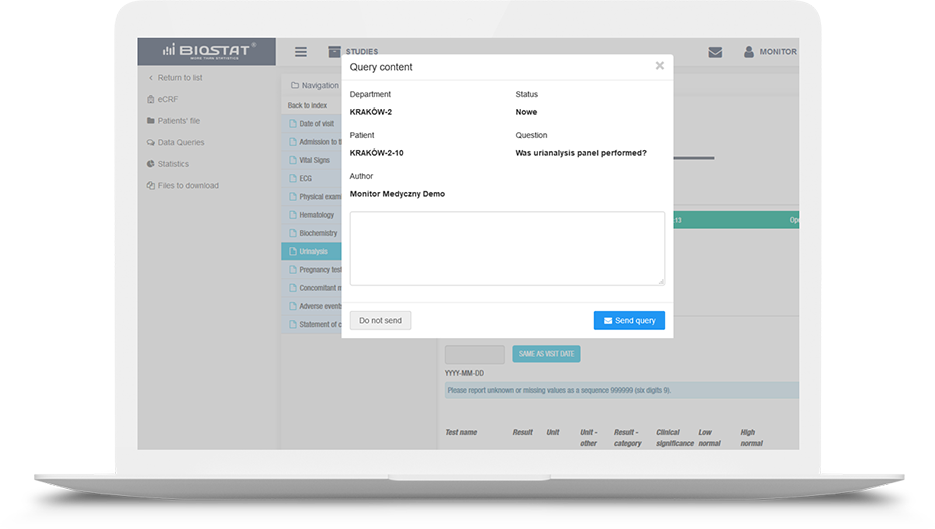Click the department value KRAKÓW-2
The height and width of the screenshot is (529, 935).
point(370,112)
